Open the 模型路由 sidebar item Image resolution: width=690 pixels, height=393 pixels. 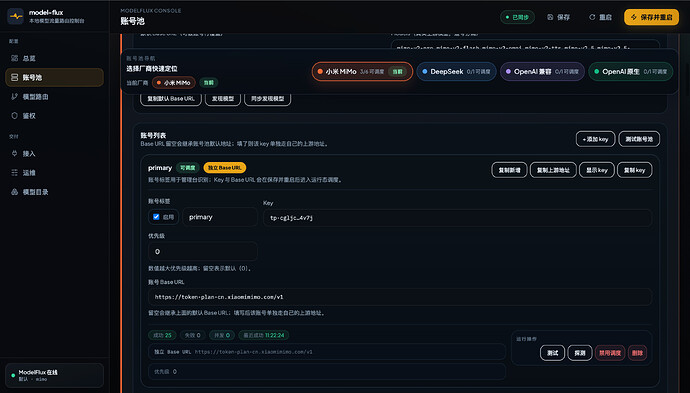click(x=55, y=97)
